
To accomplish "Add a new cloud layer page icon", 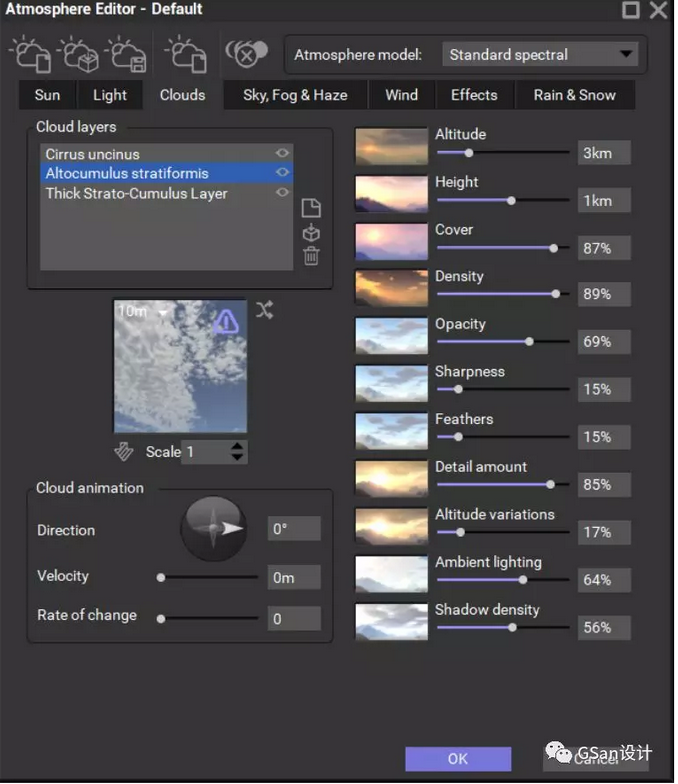I will (311, 208).
